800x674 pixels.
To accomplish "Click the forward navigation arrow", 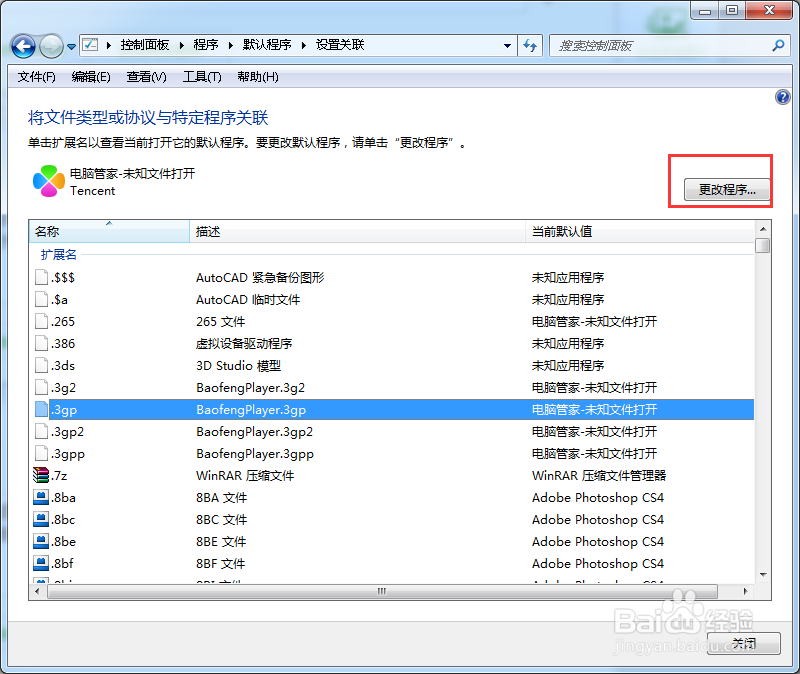I will click(x=50, y=45).
